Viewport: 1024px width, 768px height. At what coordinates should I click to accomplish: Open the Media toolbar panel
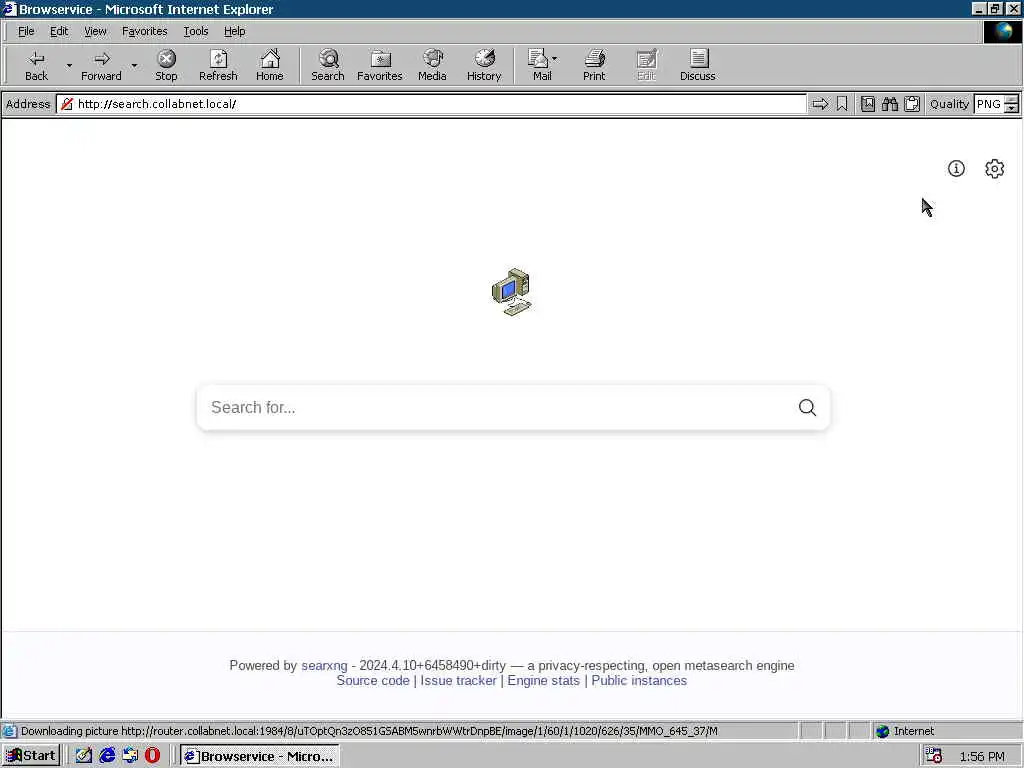tap(432, 65)
